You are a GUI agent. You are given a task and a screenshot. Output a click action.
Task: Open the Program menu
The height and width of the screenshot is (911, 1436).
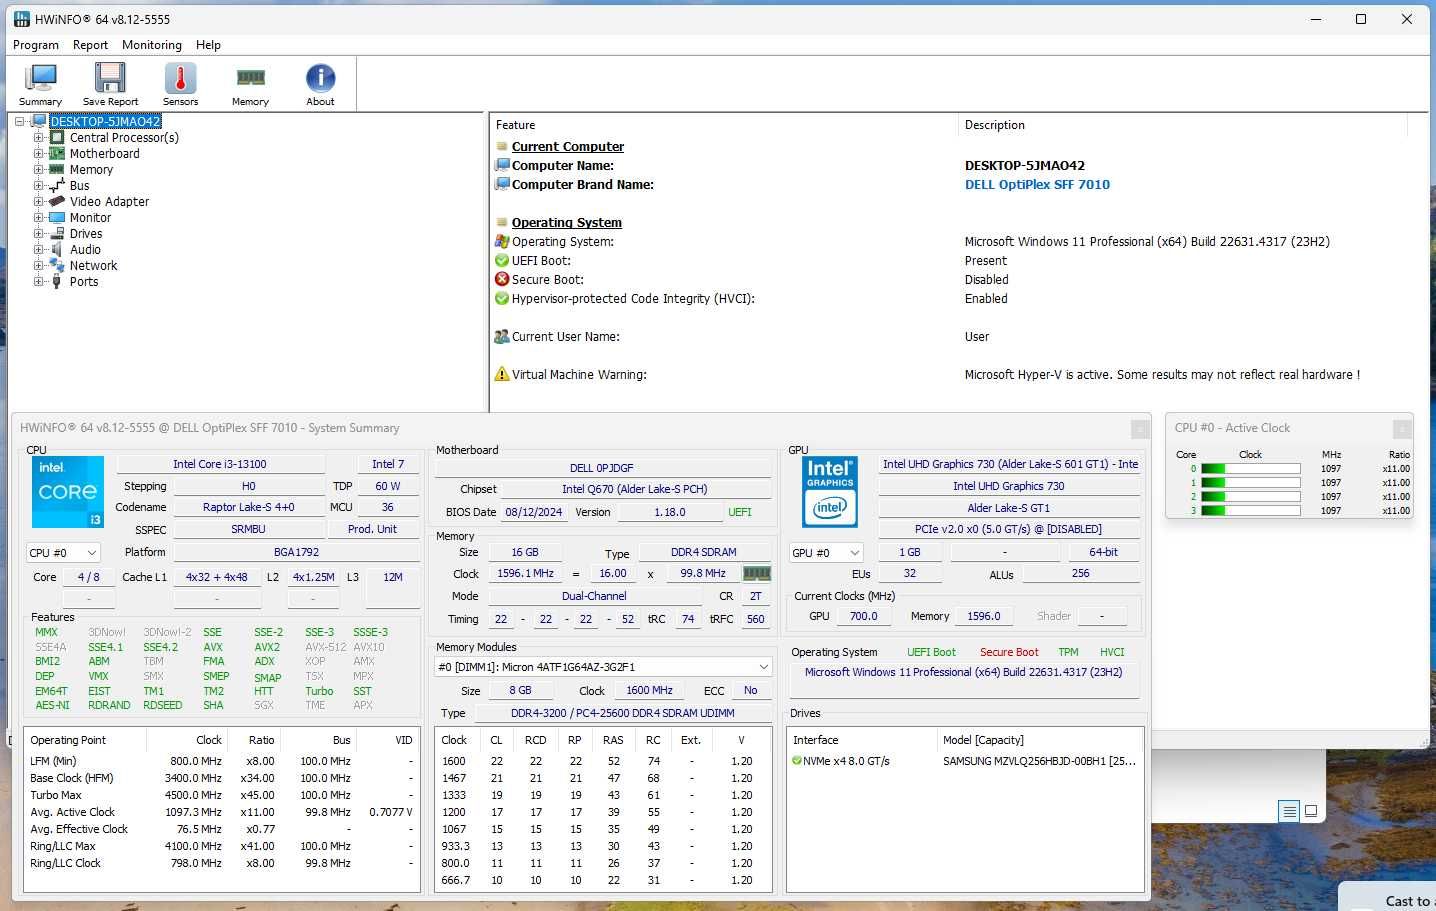tap(36, 45)
